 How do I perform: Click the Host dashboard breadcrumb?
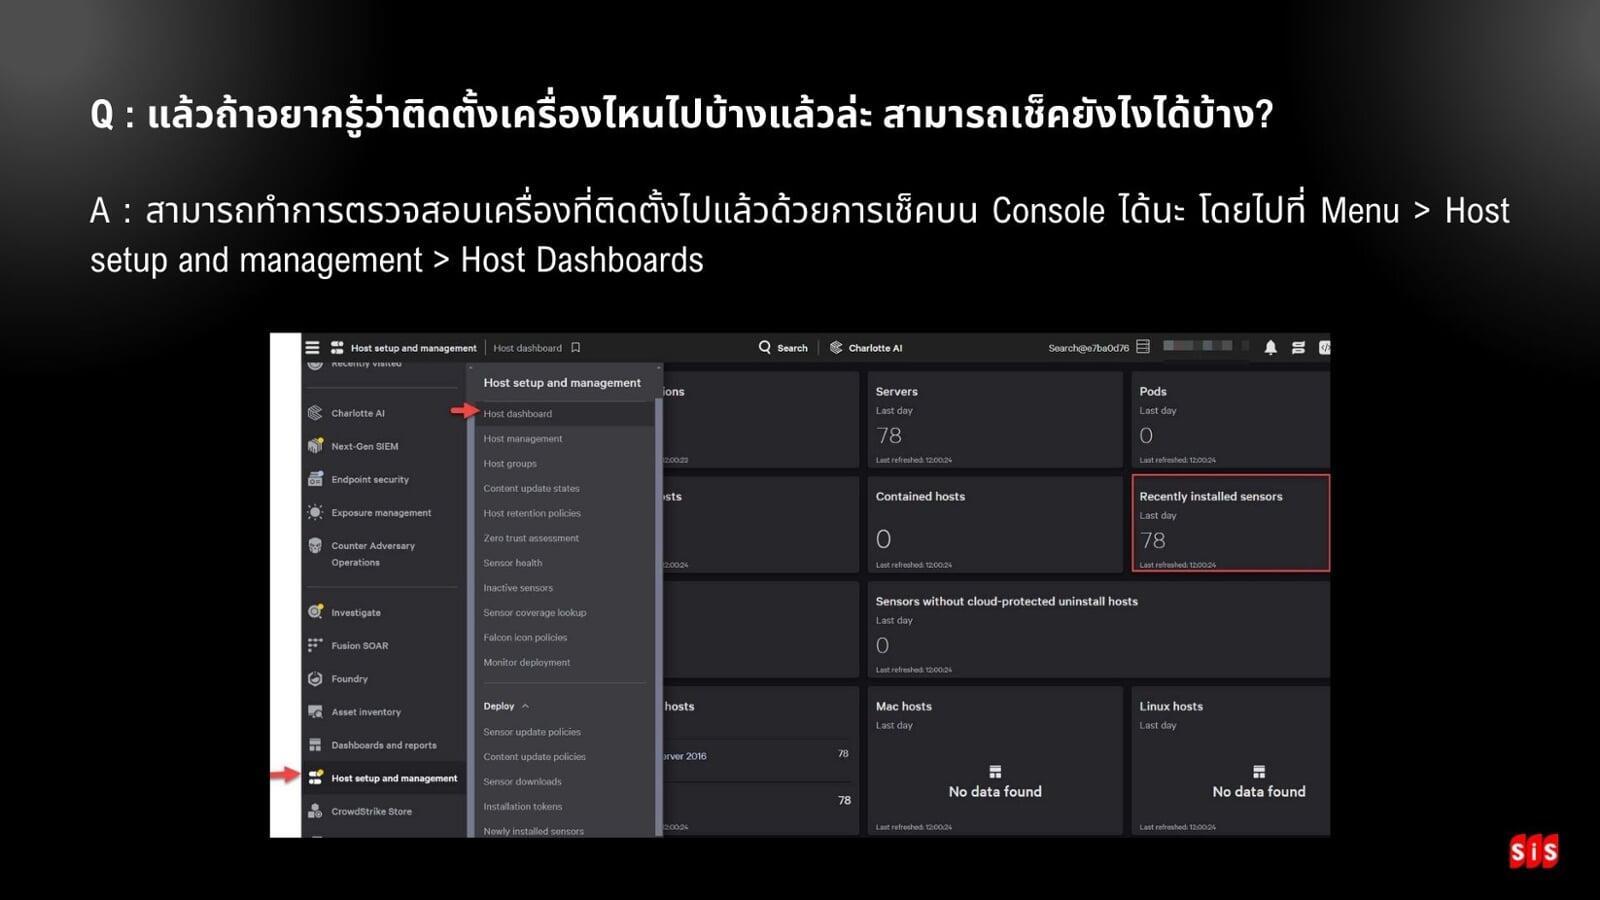coord(527,348)
